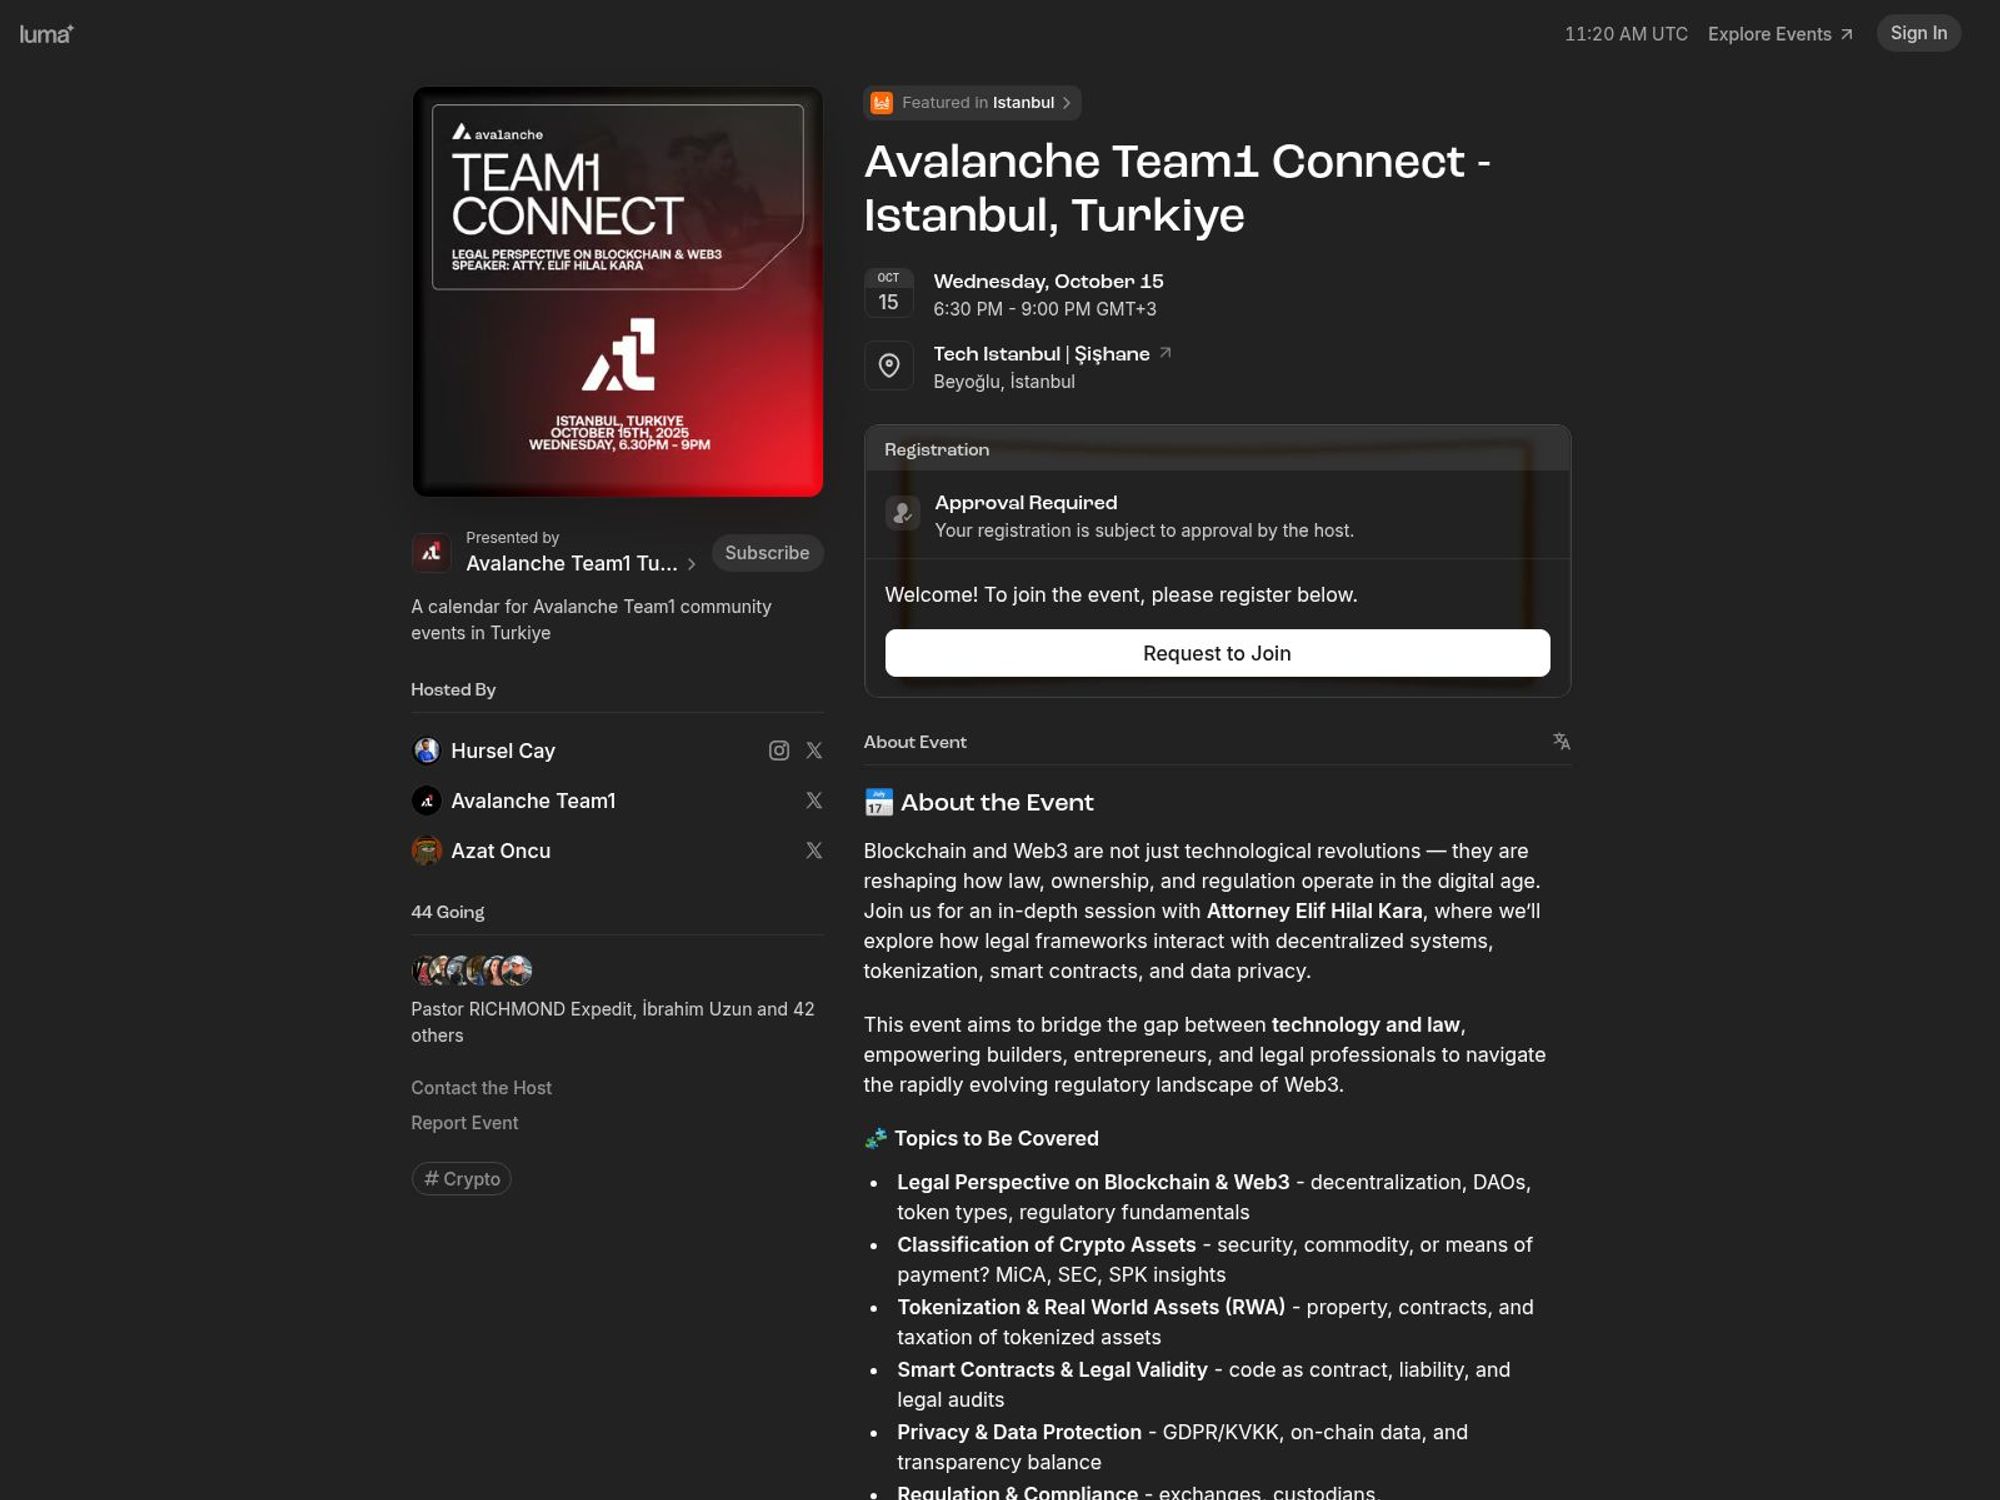Click the Report Event link

[464, 1122]
